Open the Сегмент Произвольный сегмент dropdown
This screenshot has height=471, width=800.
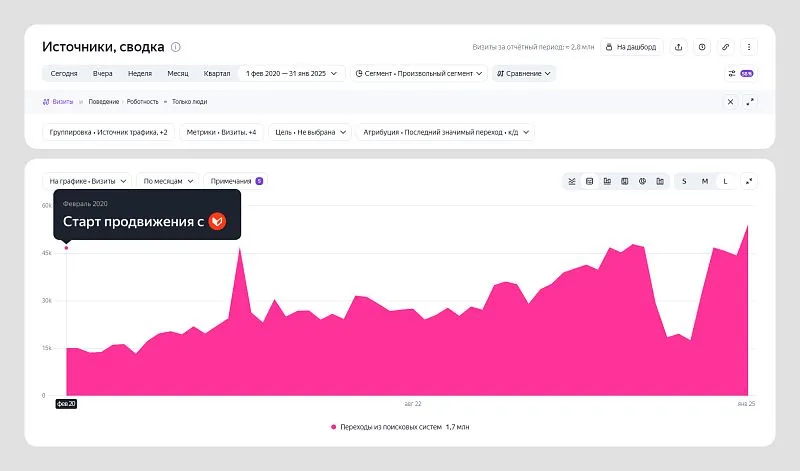click(x=419, y=73)
